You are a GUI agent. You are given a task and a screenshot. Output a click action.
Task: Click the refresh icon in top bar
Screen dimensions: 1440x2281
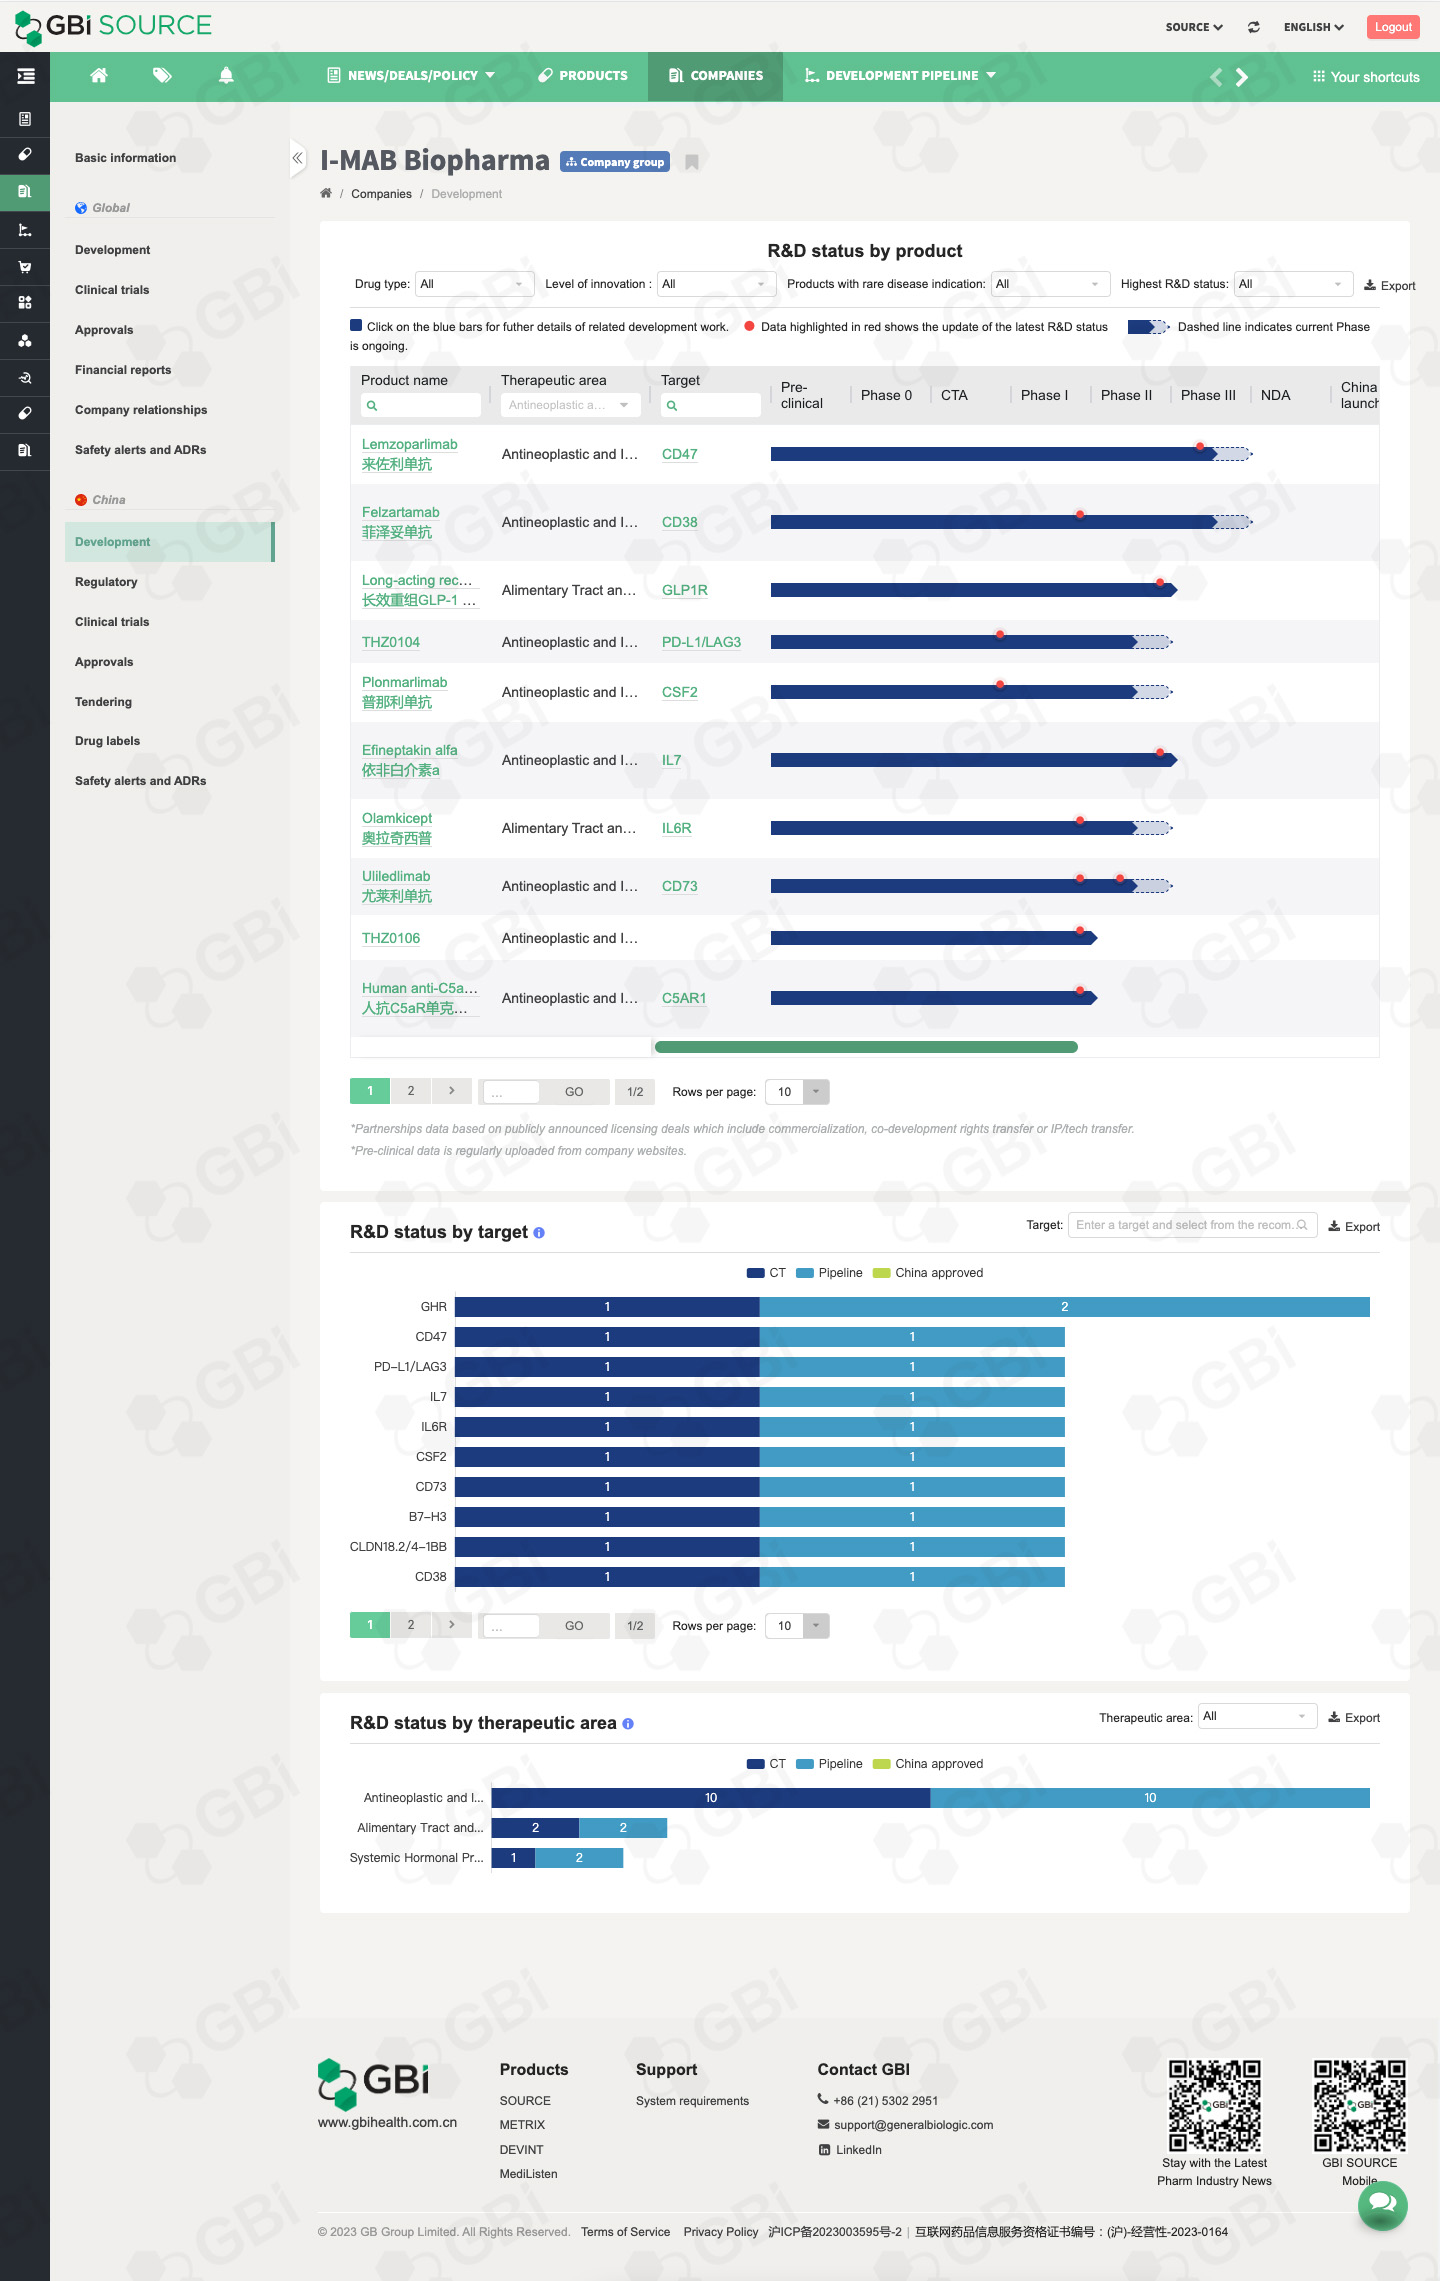[x=1253, y=27]
